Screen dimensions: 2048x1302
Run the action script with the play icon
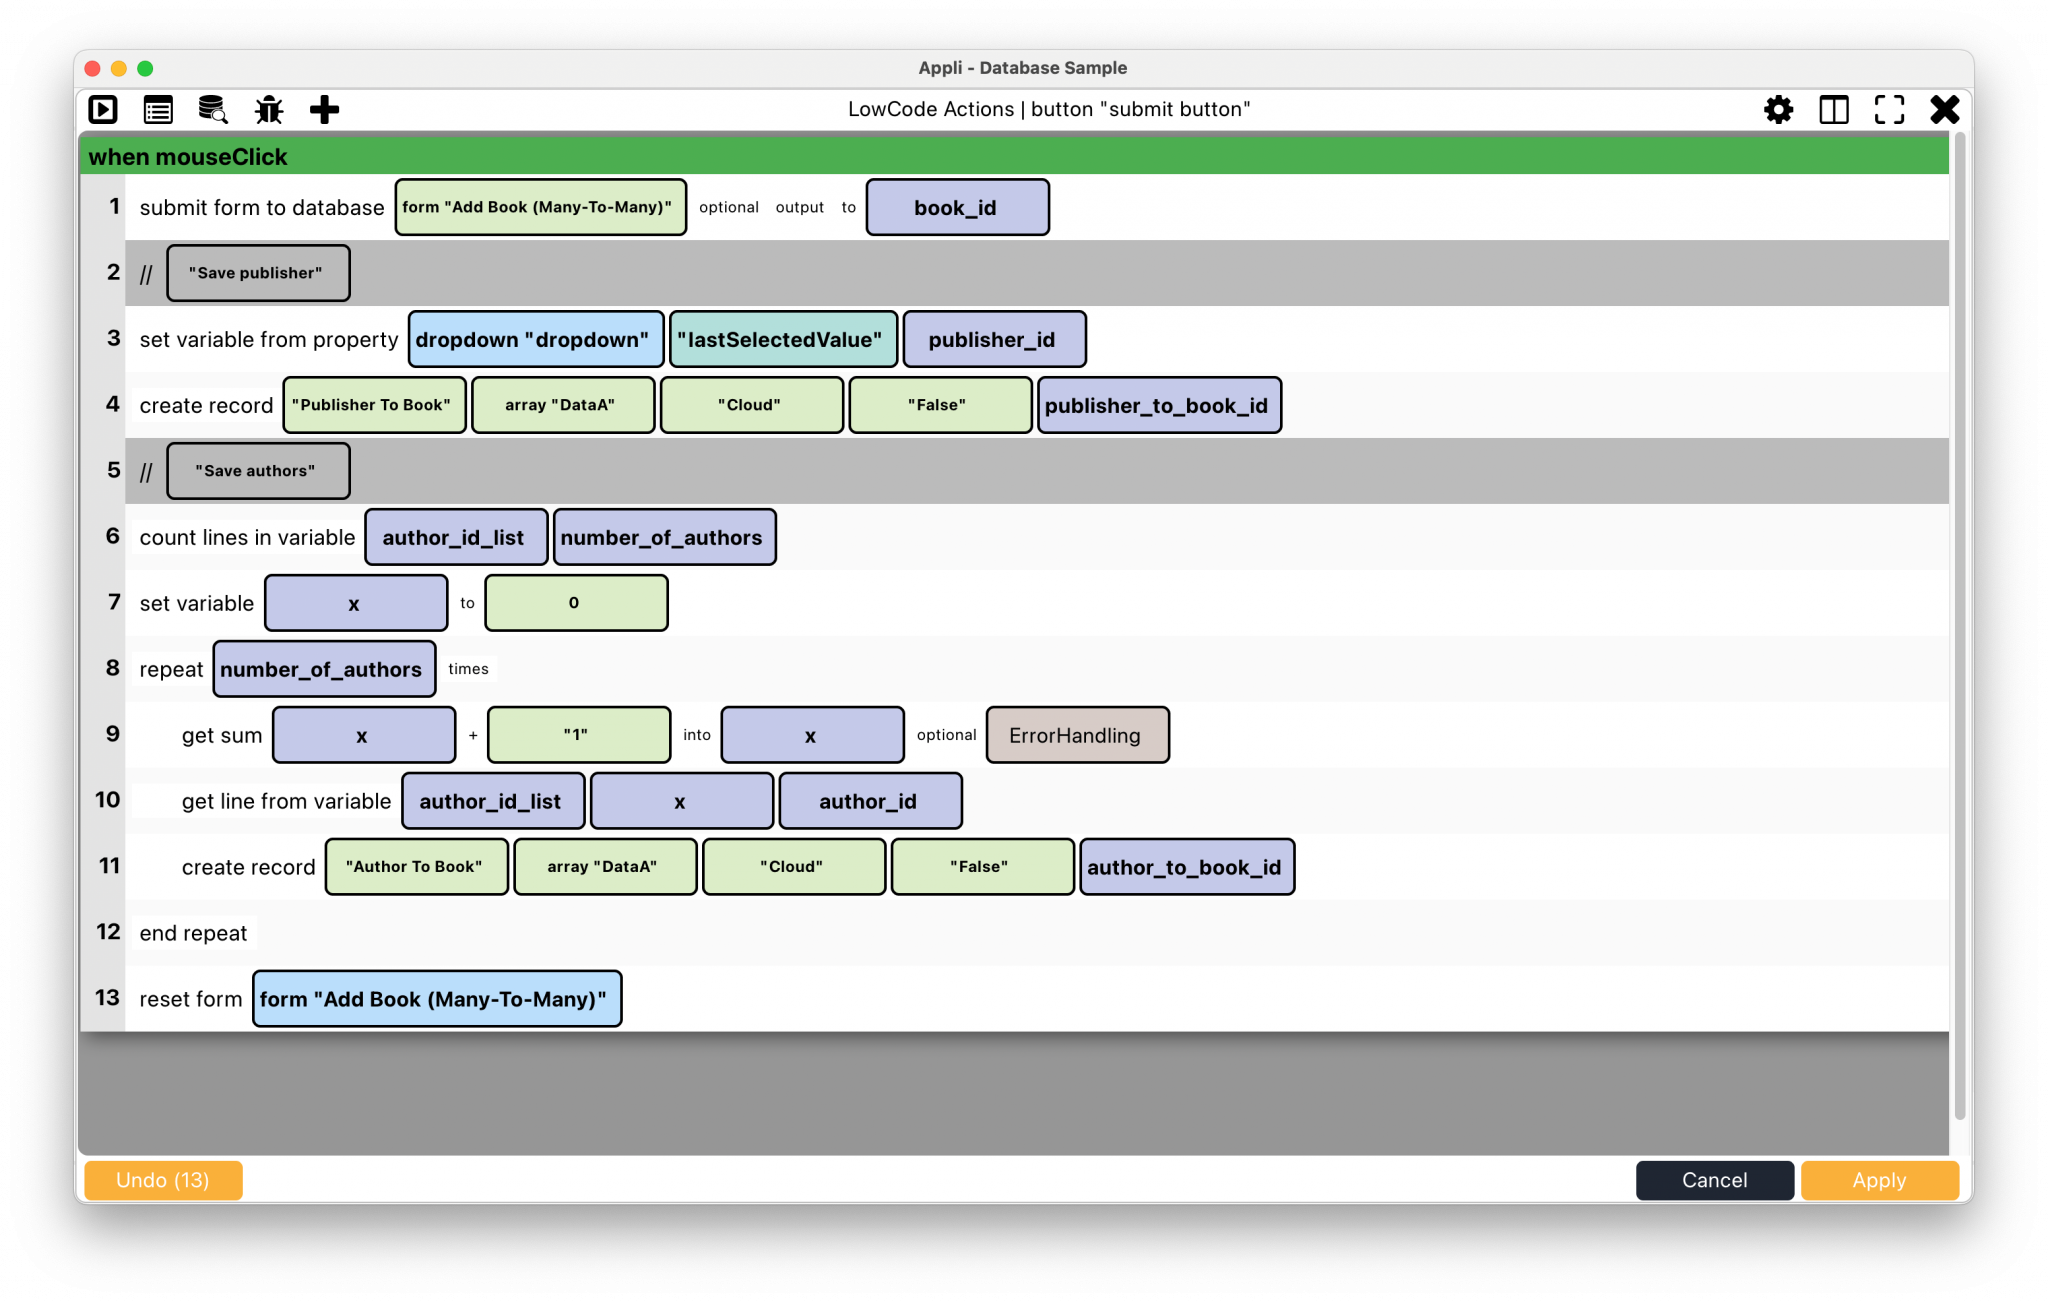103,110
